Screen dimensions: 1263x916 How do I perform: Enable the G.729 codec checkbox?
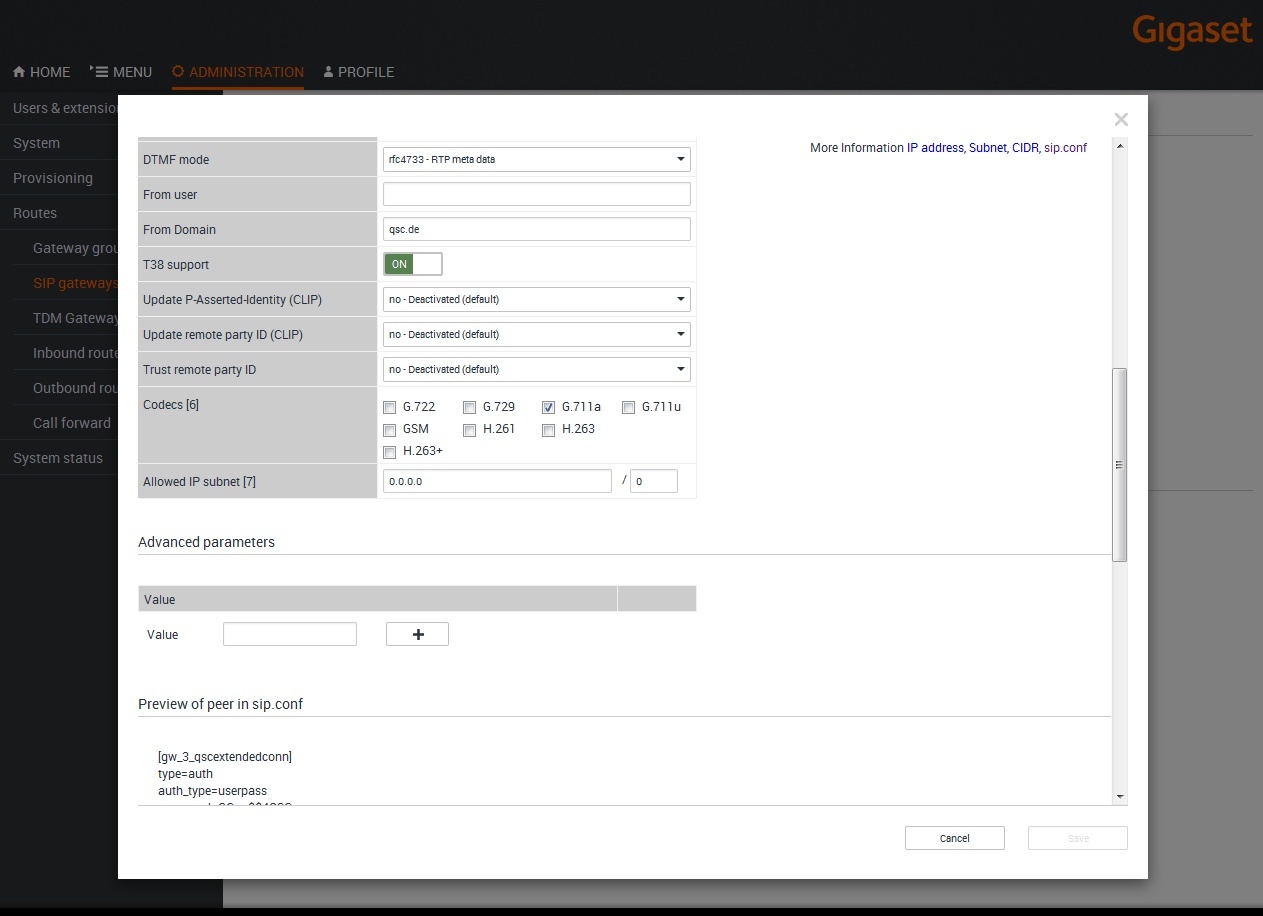tap(469, 407)
